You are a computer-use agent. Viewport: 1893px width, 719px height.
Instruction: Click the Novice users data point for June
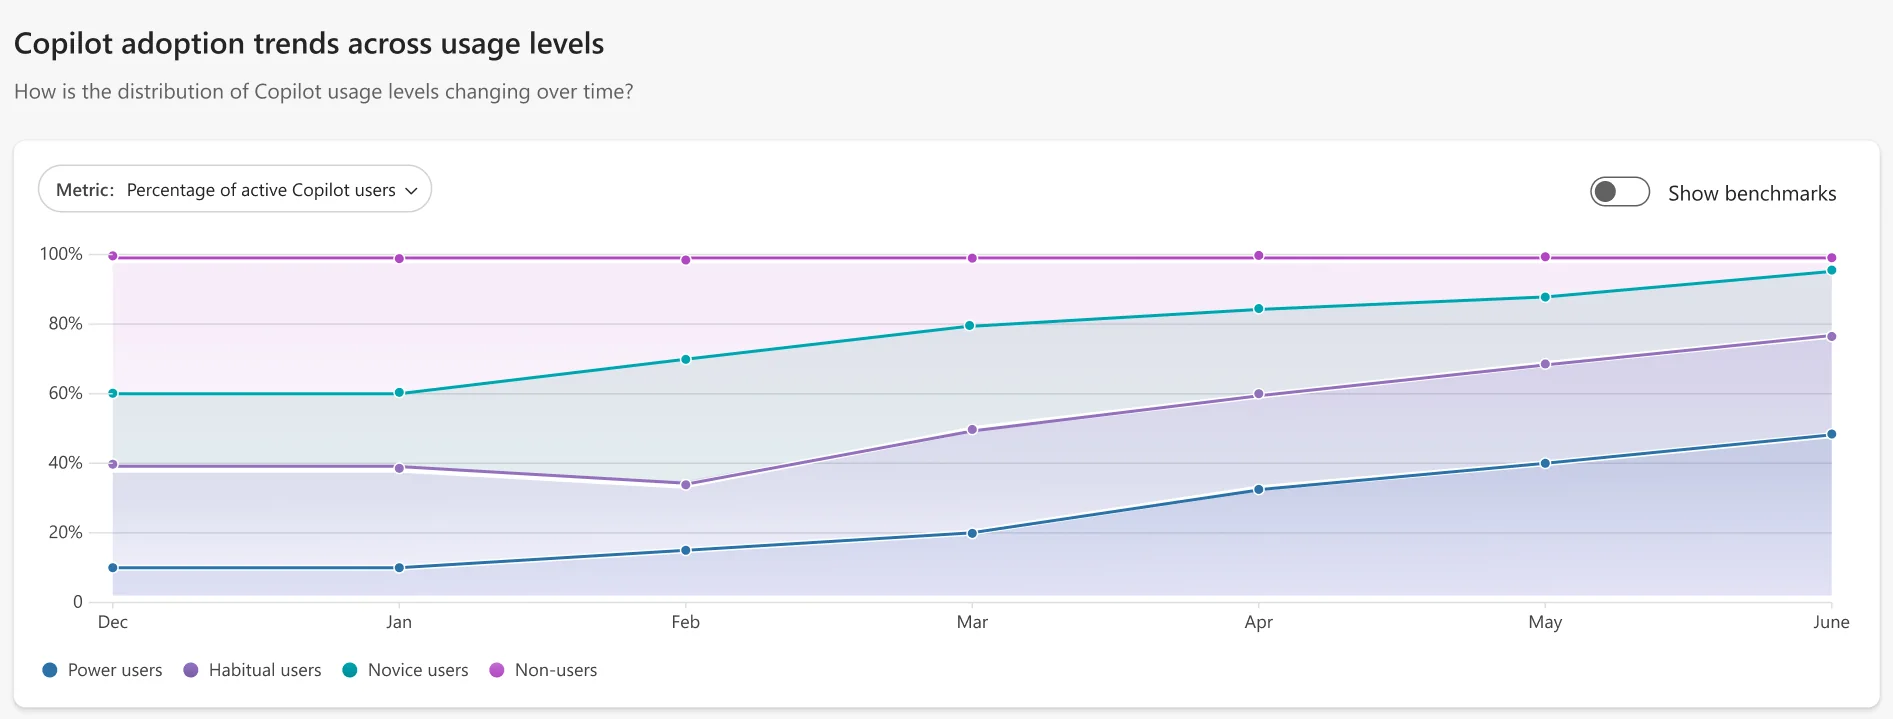point(1832,270)
